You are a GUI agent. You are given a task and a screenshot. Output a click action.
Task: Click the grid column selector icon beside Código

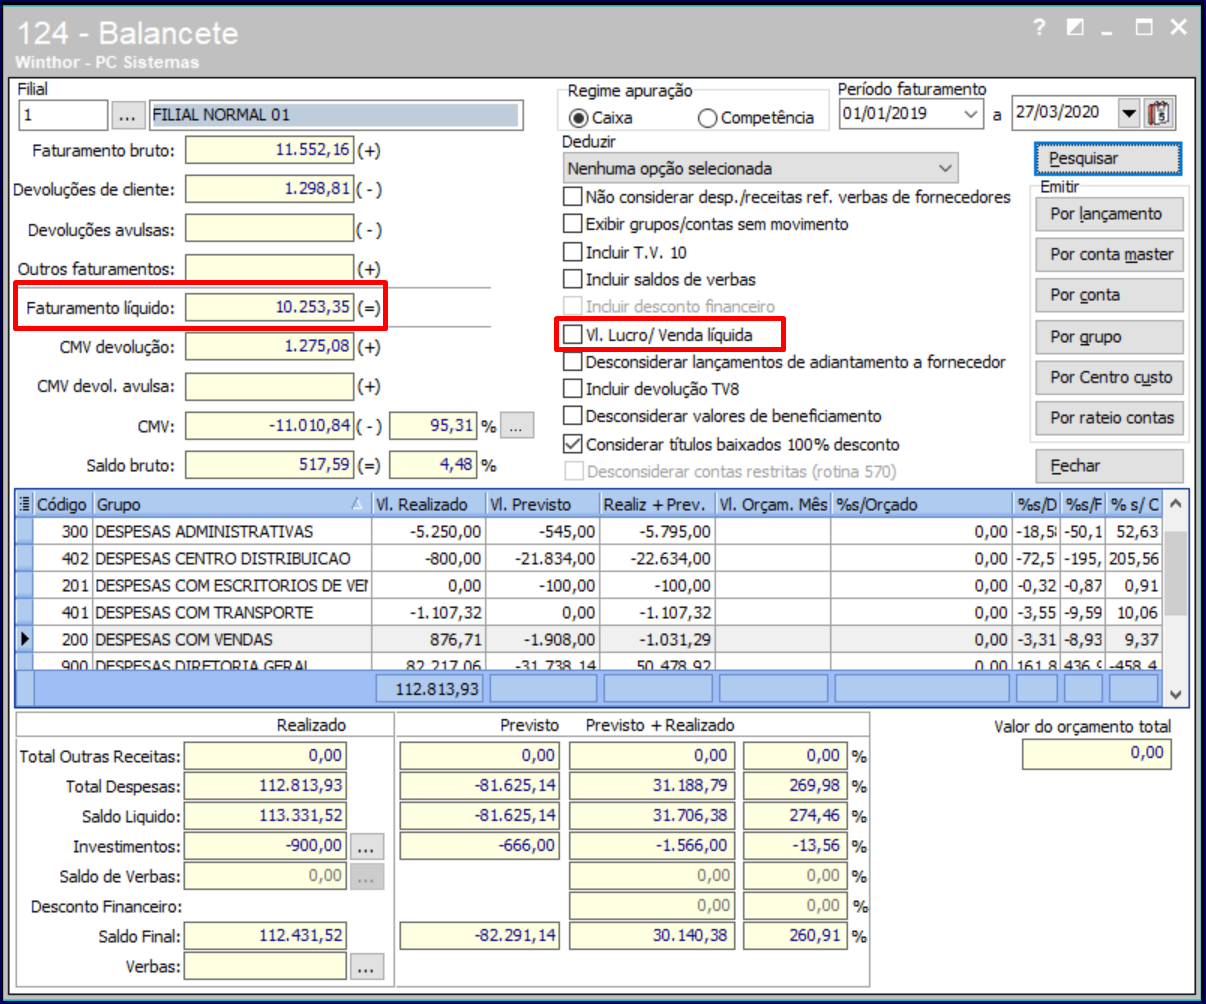pos(25,505)
